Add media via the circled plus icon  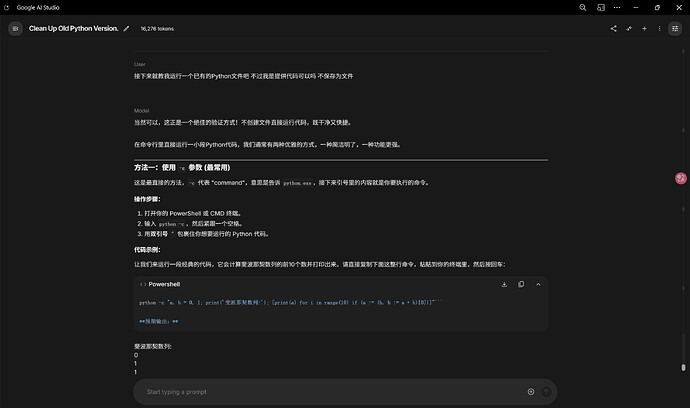pyautogui.click(x=531, y=392)
